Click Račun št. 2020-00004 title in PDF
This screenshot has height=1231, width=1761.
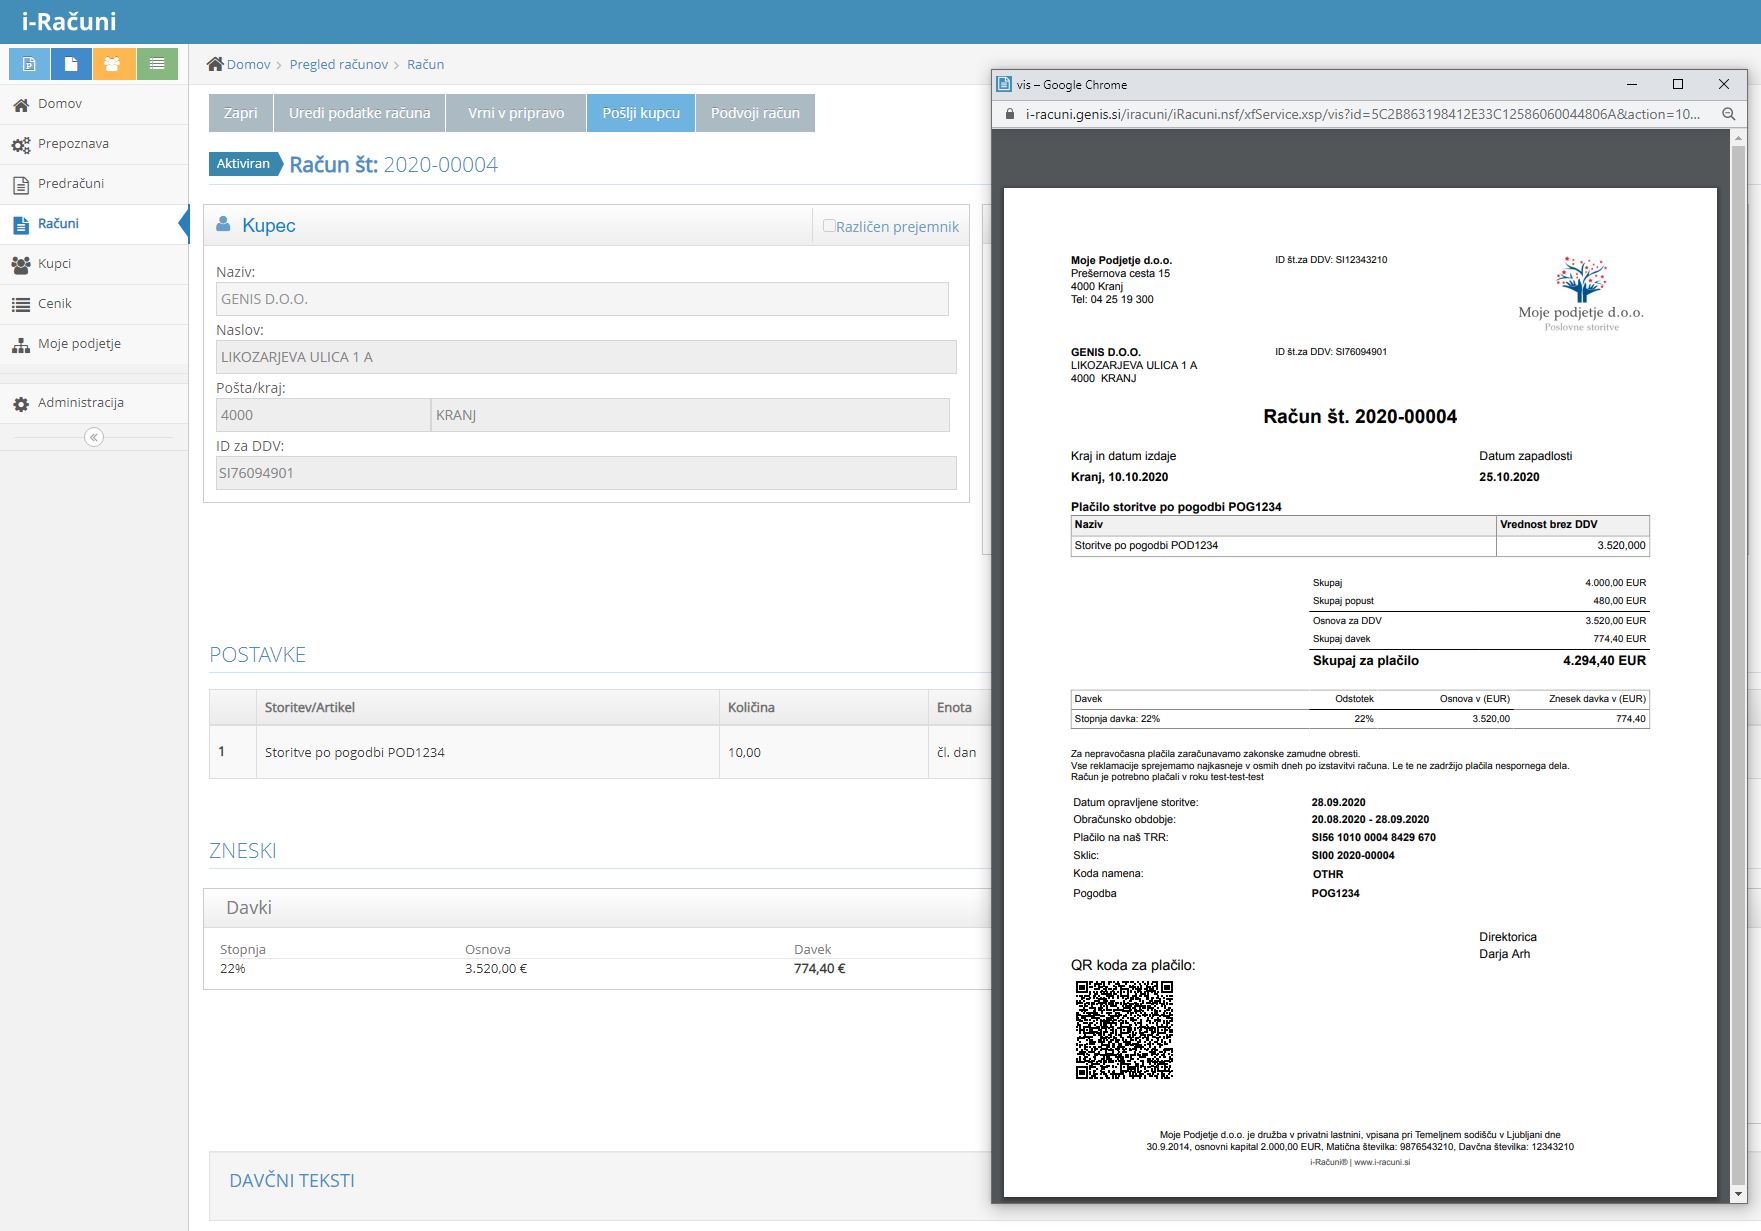tap(1360, 416)
